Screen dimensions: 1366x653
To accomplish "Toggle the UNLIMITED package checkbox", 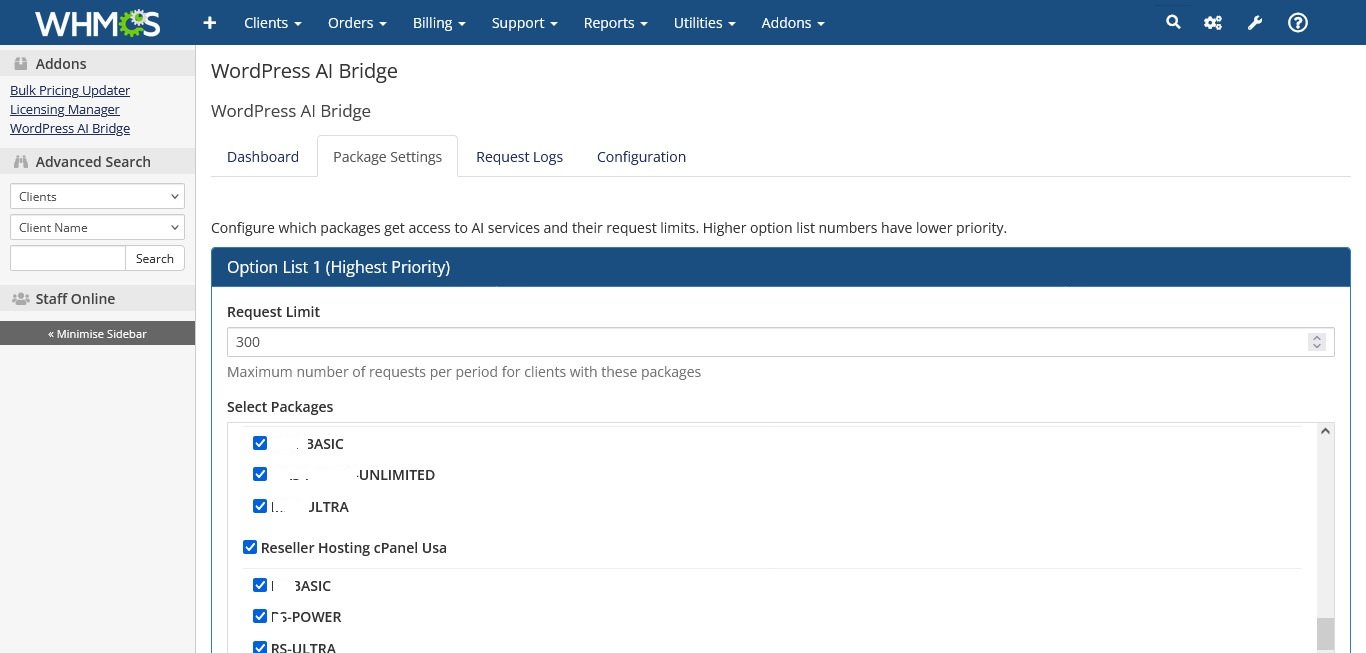I will (260, 474).
